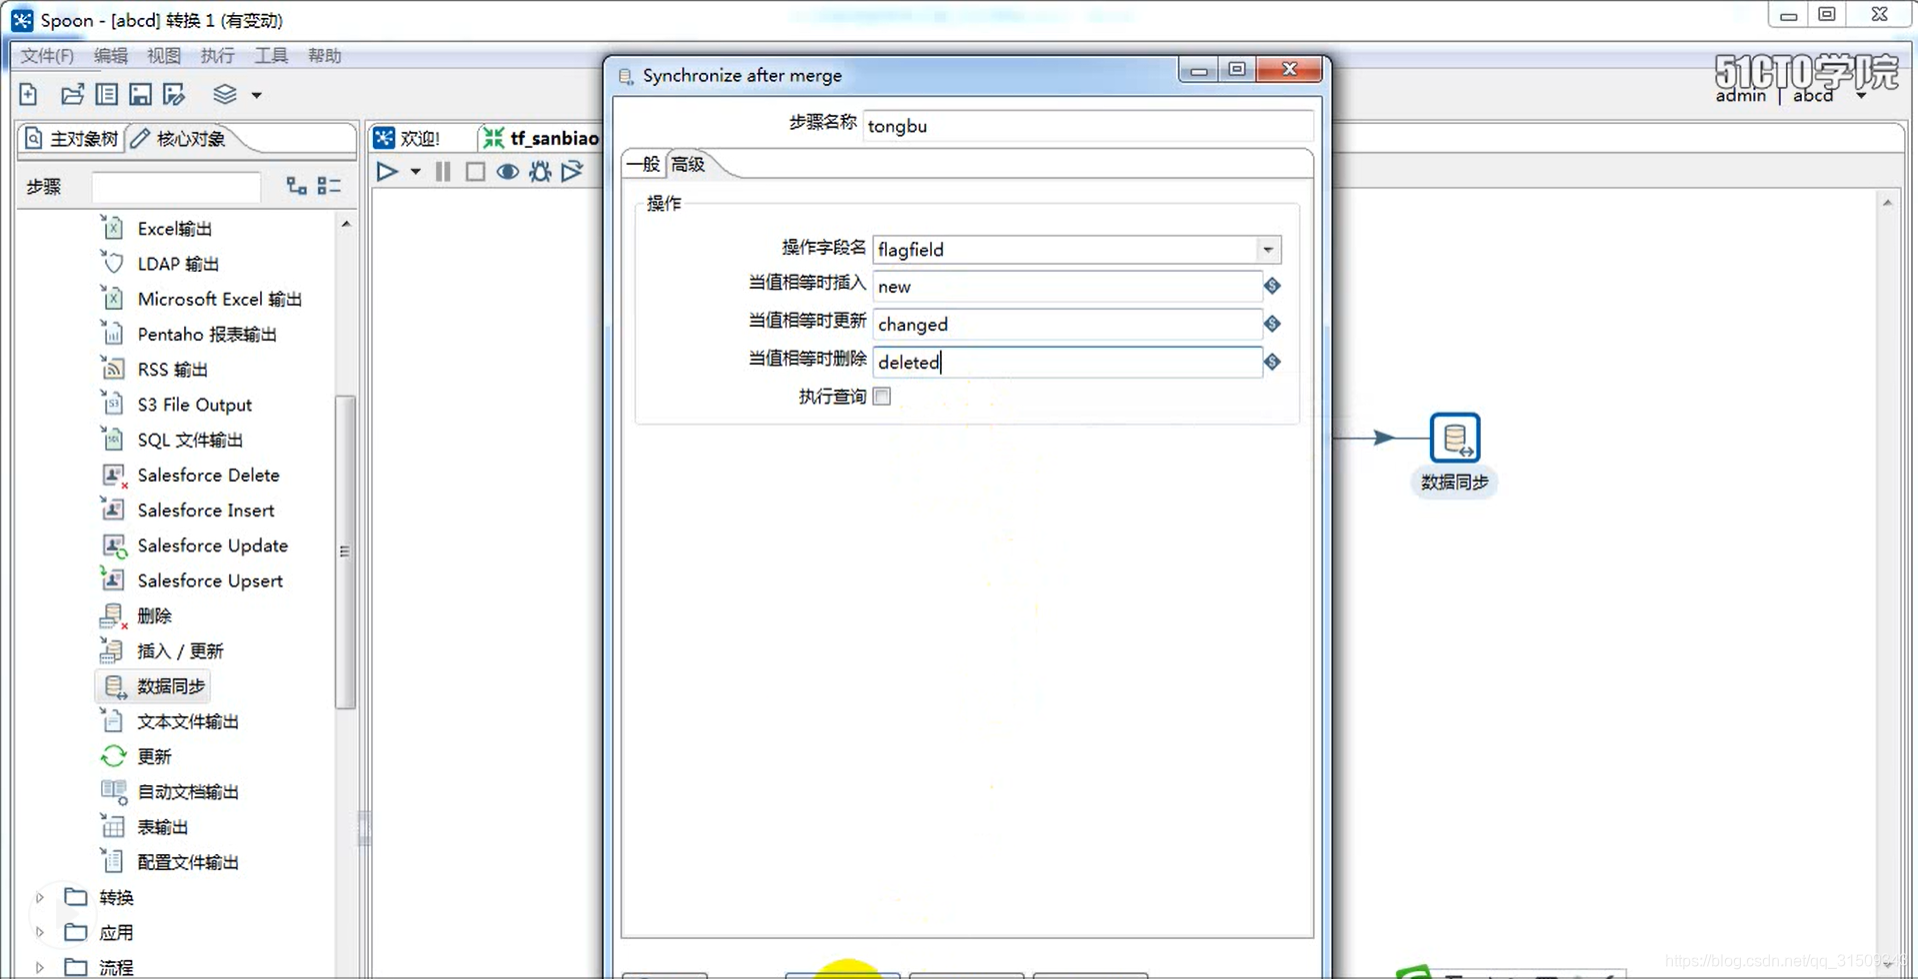Open the 帮助 menu
The width and height of the screenshot is (1918, 979).
(x=324, y=56)
